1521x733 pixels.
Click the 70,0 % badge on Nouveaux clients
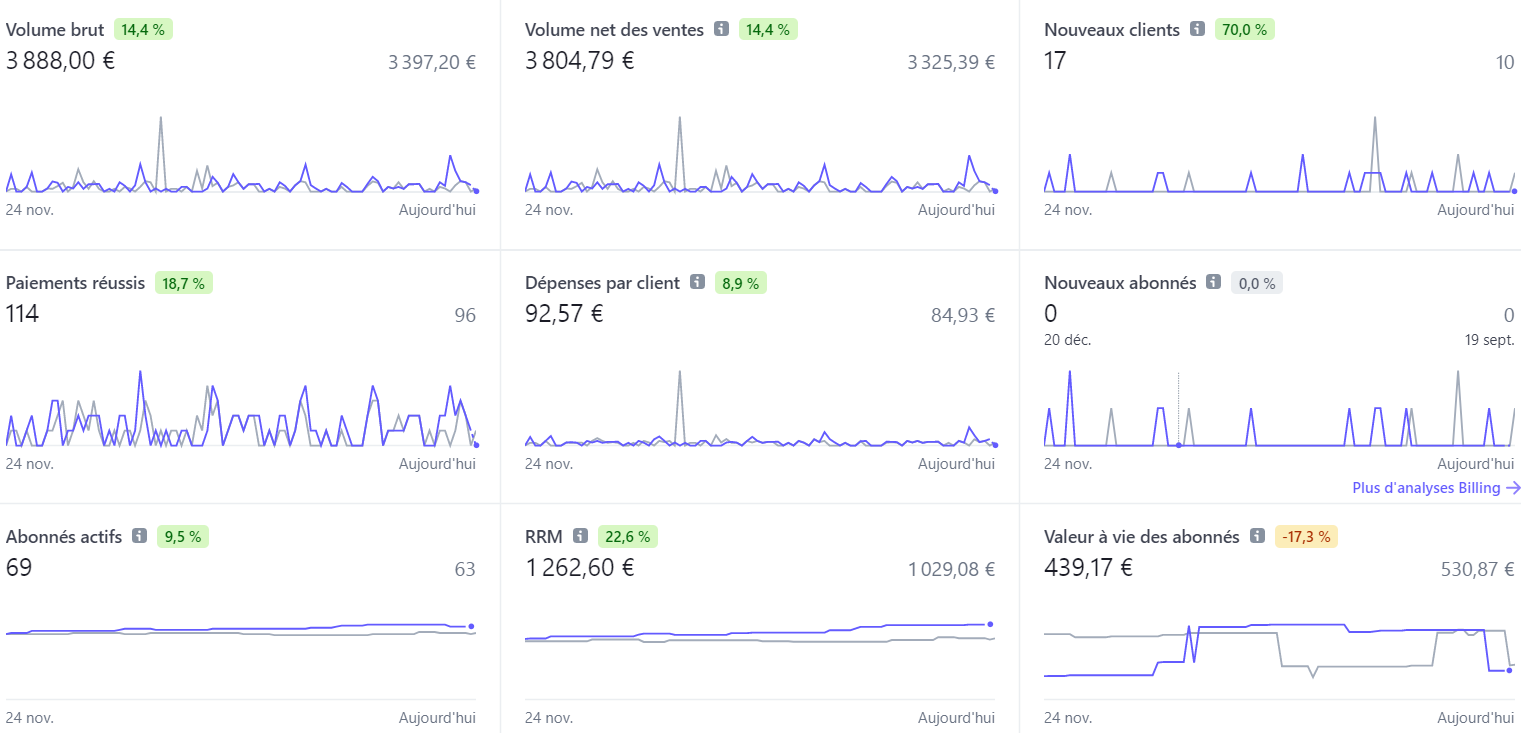1244,30
